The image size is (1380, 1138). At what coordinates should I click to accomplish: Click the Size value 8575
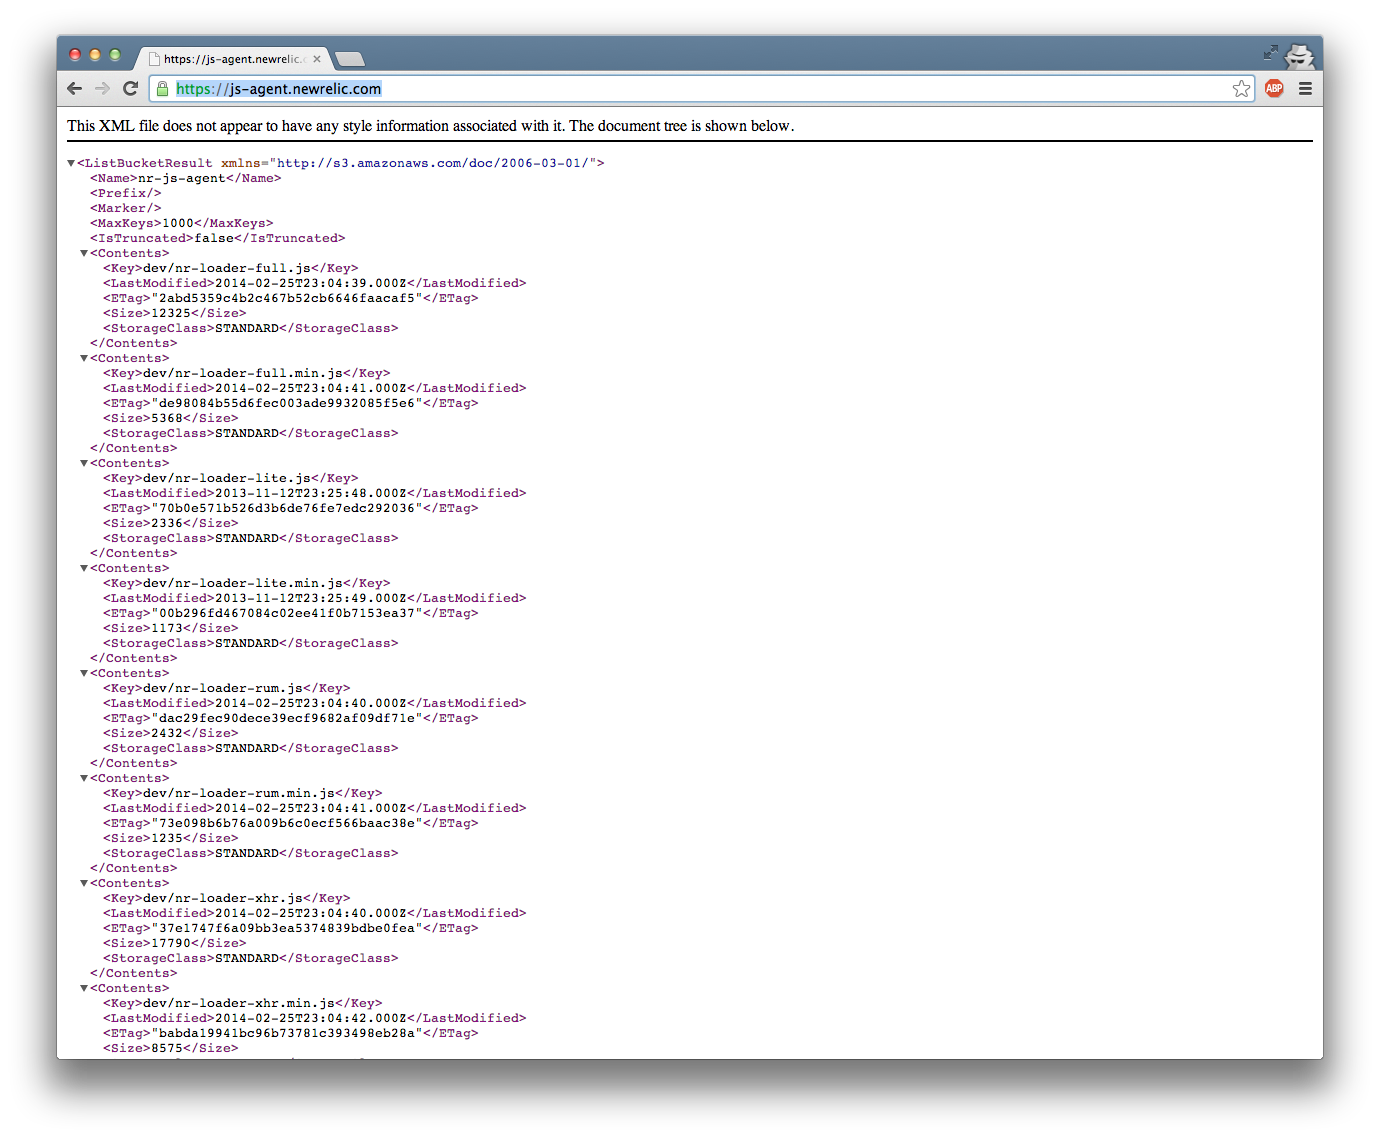coord(167,1048)
